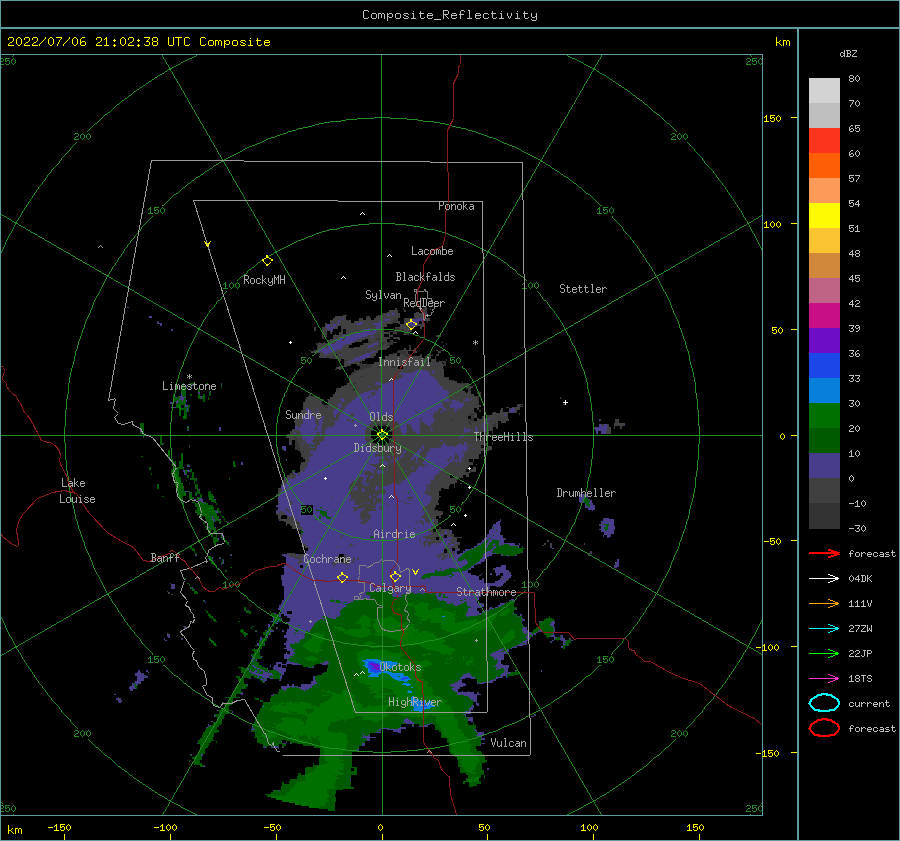Click the Blackfalds label on map
Screen dimensions: 900x841
pyautogui.click(x=425, y=277)
